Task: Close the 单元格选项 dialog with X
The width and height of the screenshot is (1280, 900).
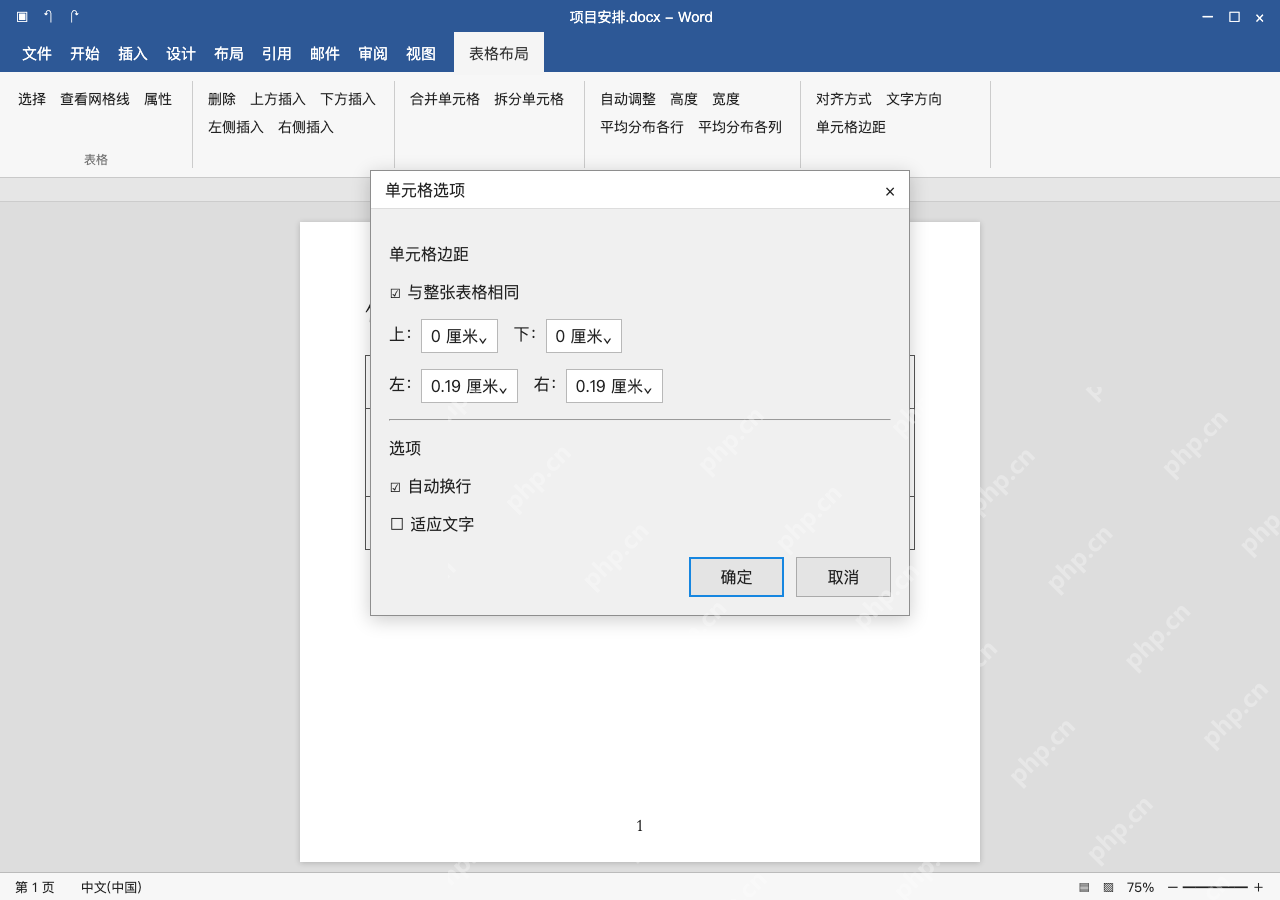Action: 890,191
